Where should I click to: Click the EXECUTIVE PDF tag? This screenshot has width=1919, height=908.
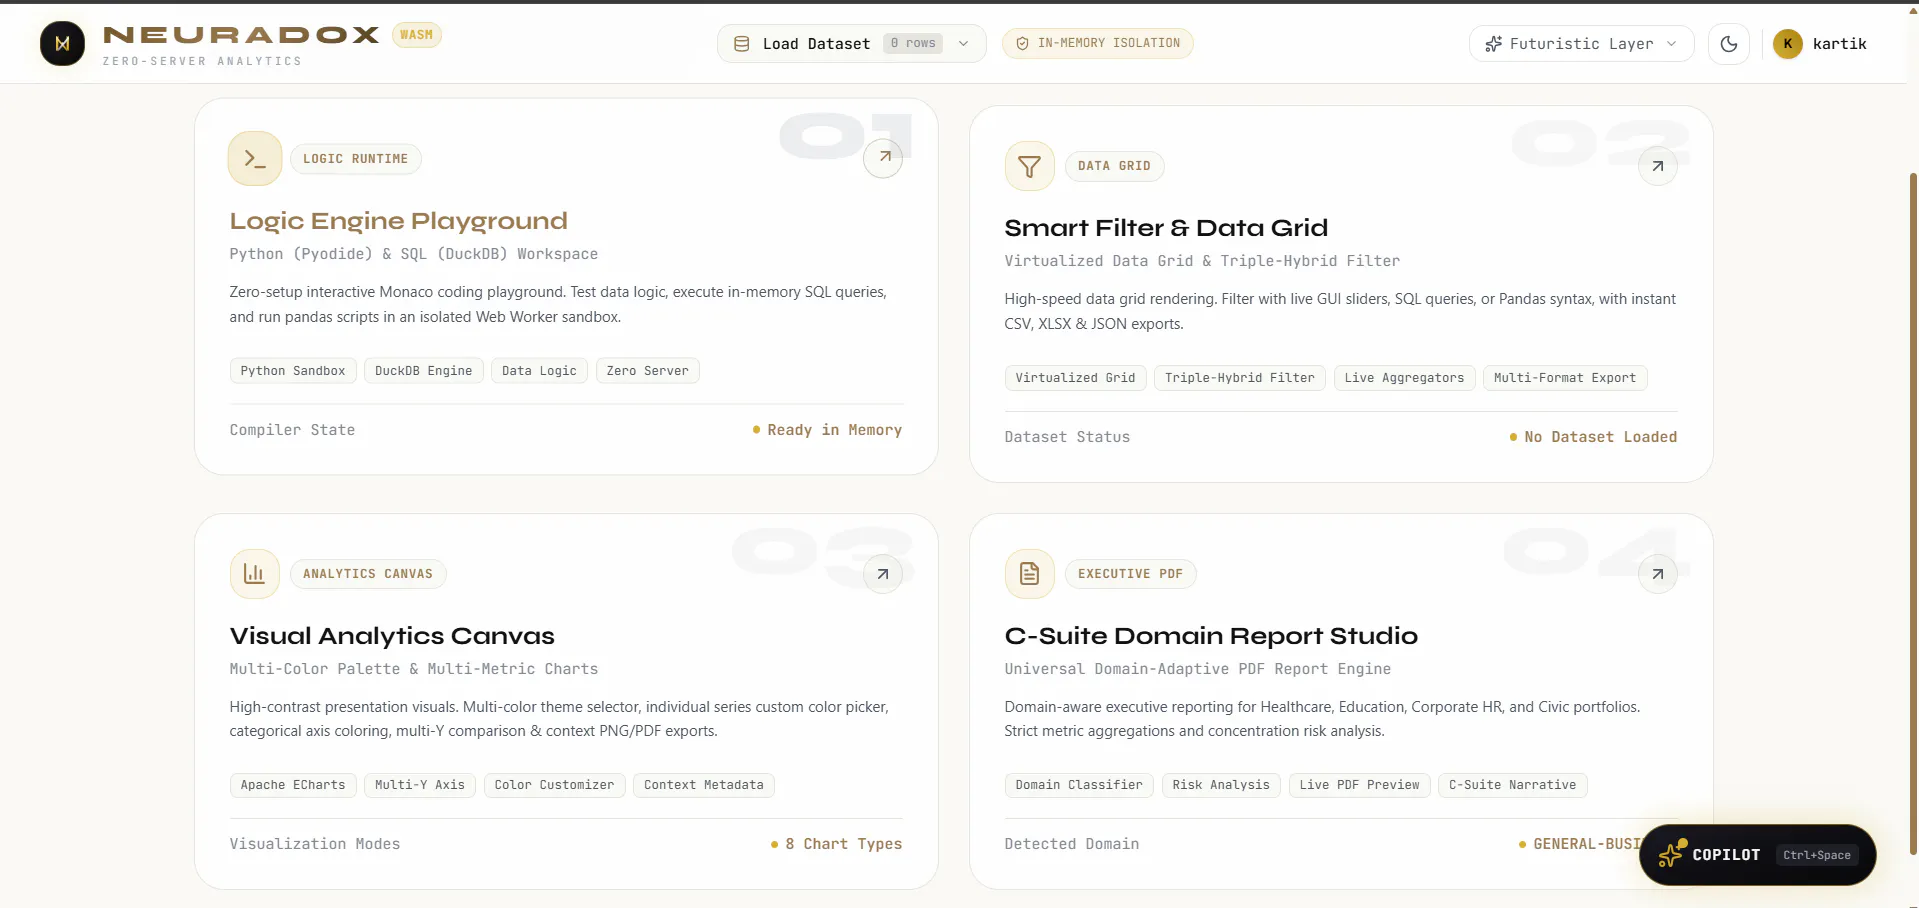click(x=1130, y=574)
